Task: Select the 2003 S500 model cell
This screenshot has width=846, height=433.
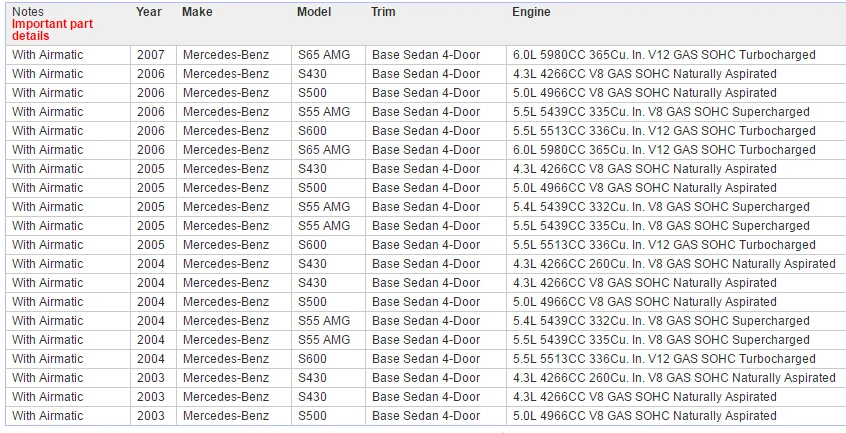Action: click(328, 416)
